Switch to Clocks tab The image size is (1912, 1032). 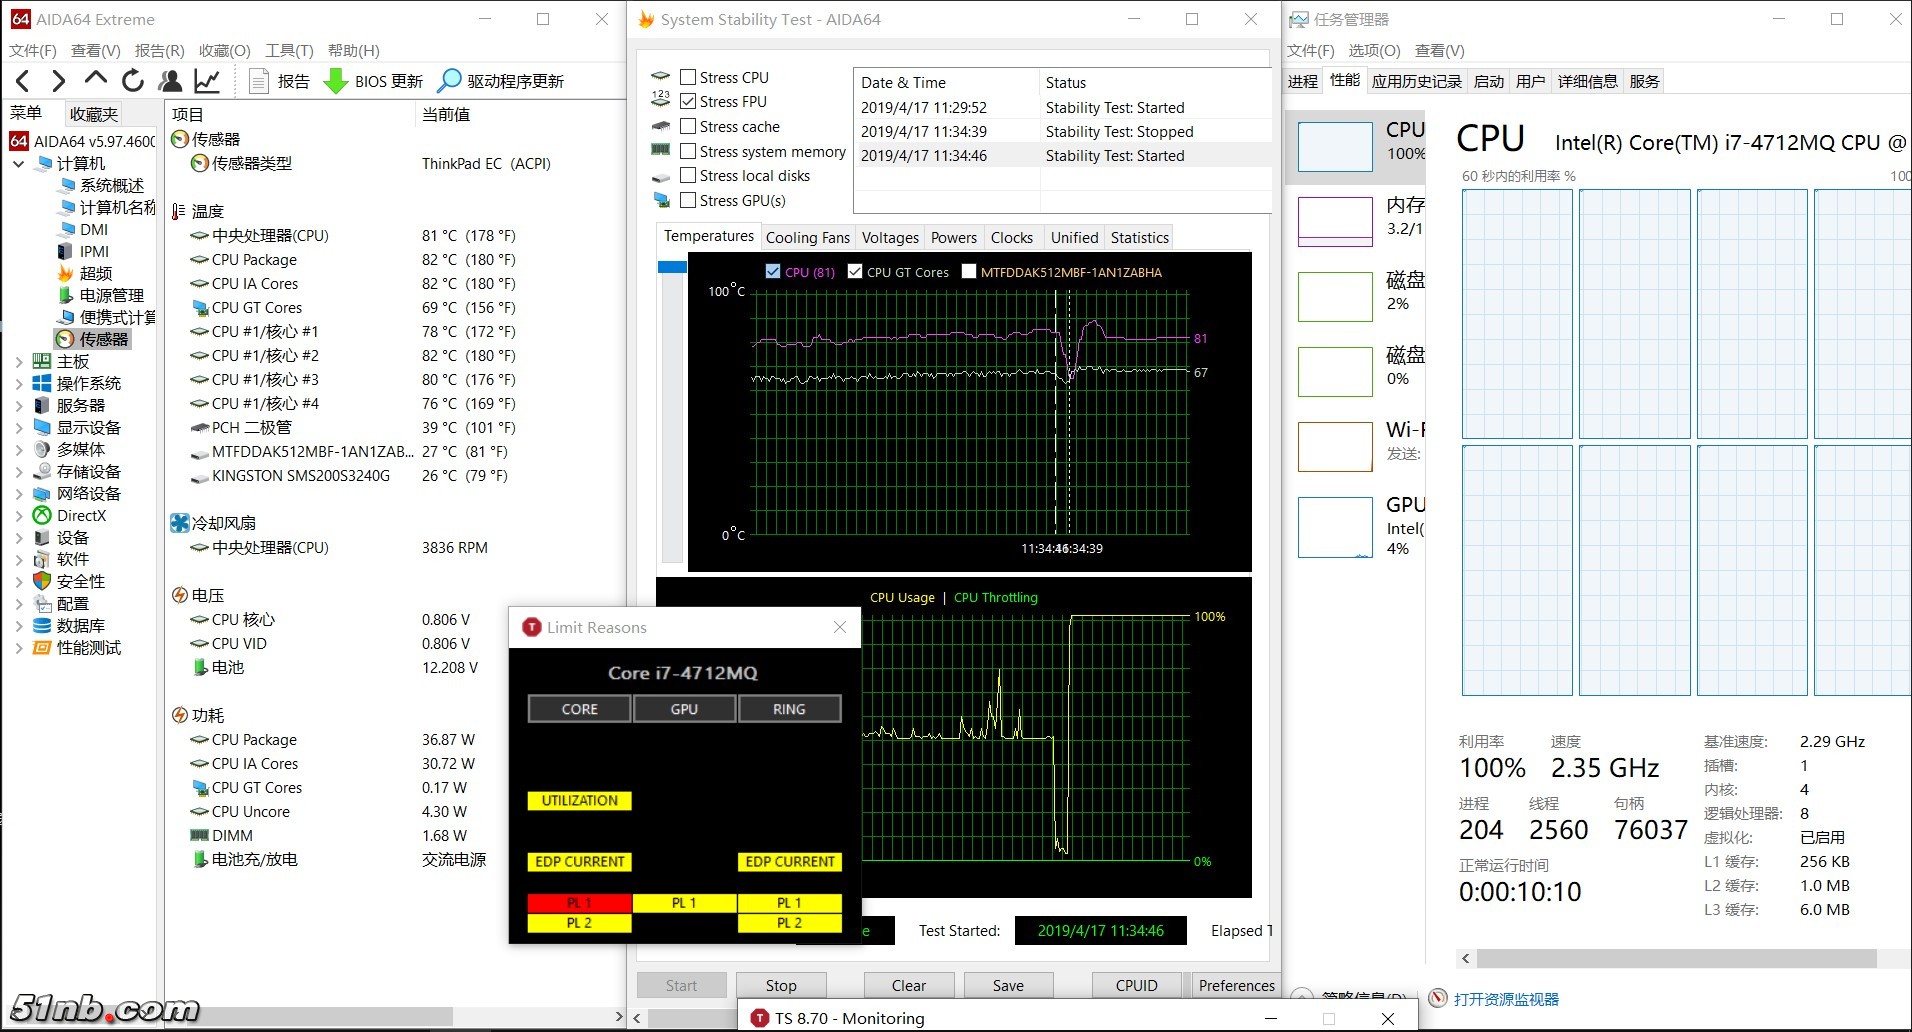pos(1012,237)
